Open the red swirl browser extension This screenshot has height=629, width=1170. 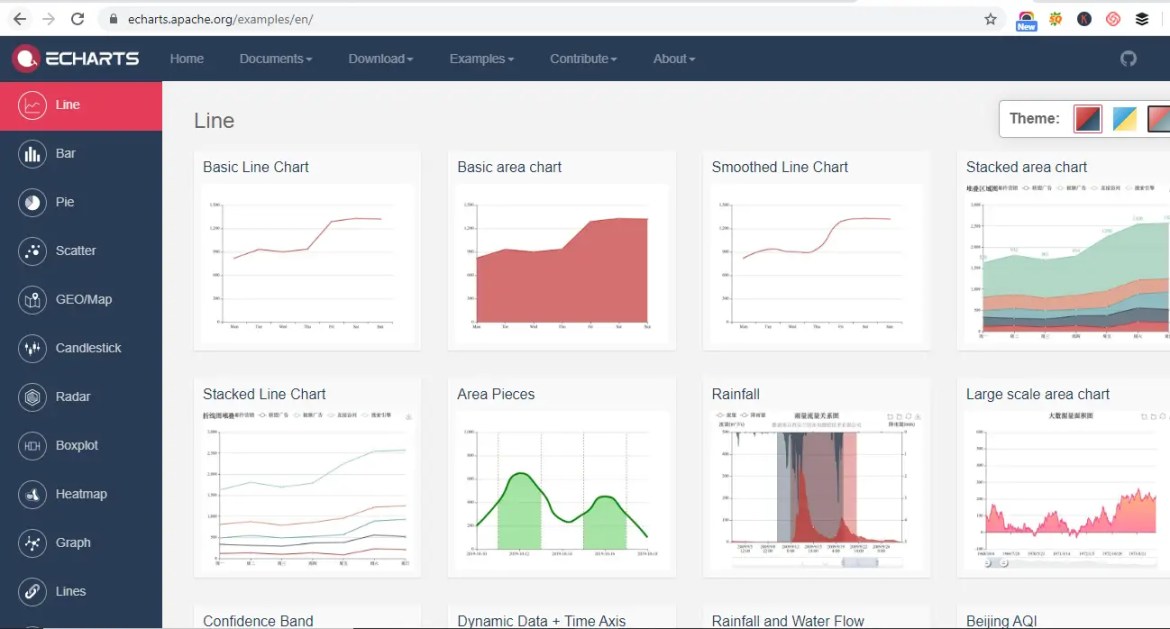(x=1113, y=19)
